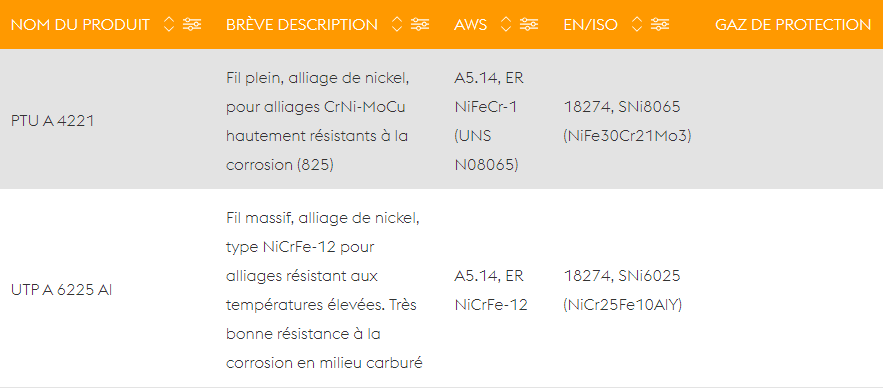Open filter options for Nom du produit
The width and height of the screenshot is (883, 388).
pyautogui.click(x=192, y=24)
